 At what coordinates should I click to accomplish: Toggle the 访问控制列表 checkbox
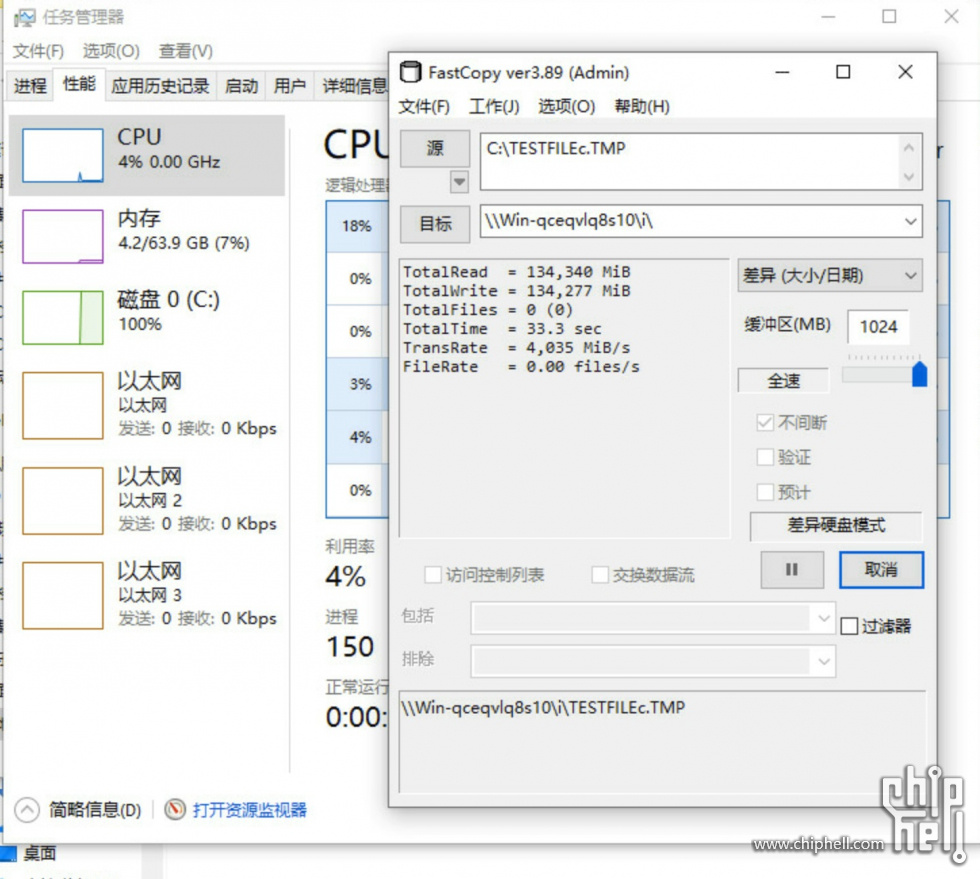tap(432, 575)
